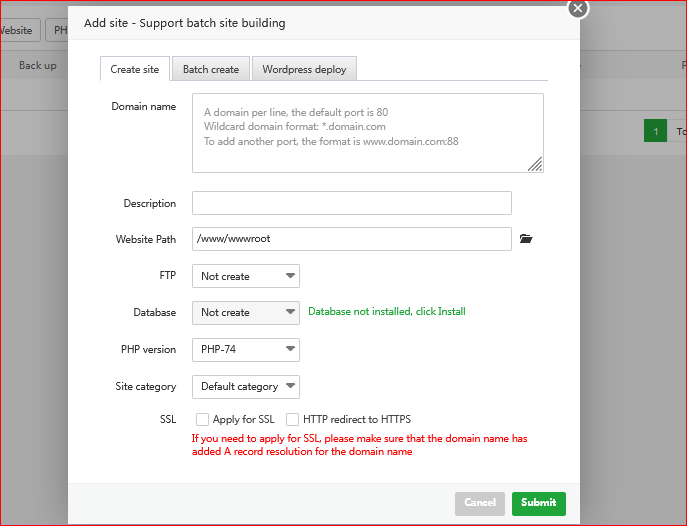The width and height of the screenshot is (687, 526).
Task: Close the Add site dialog with X
Action: [x=578, y=8]
